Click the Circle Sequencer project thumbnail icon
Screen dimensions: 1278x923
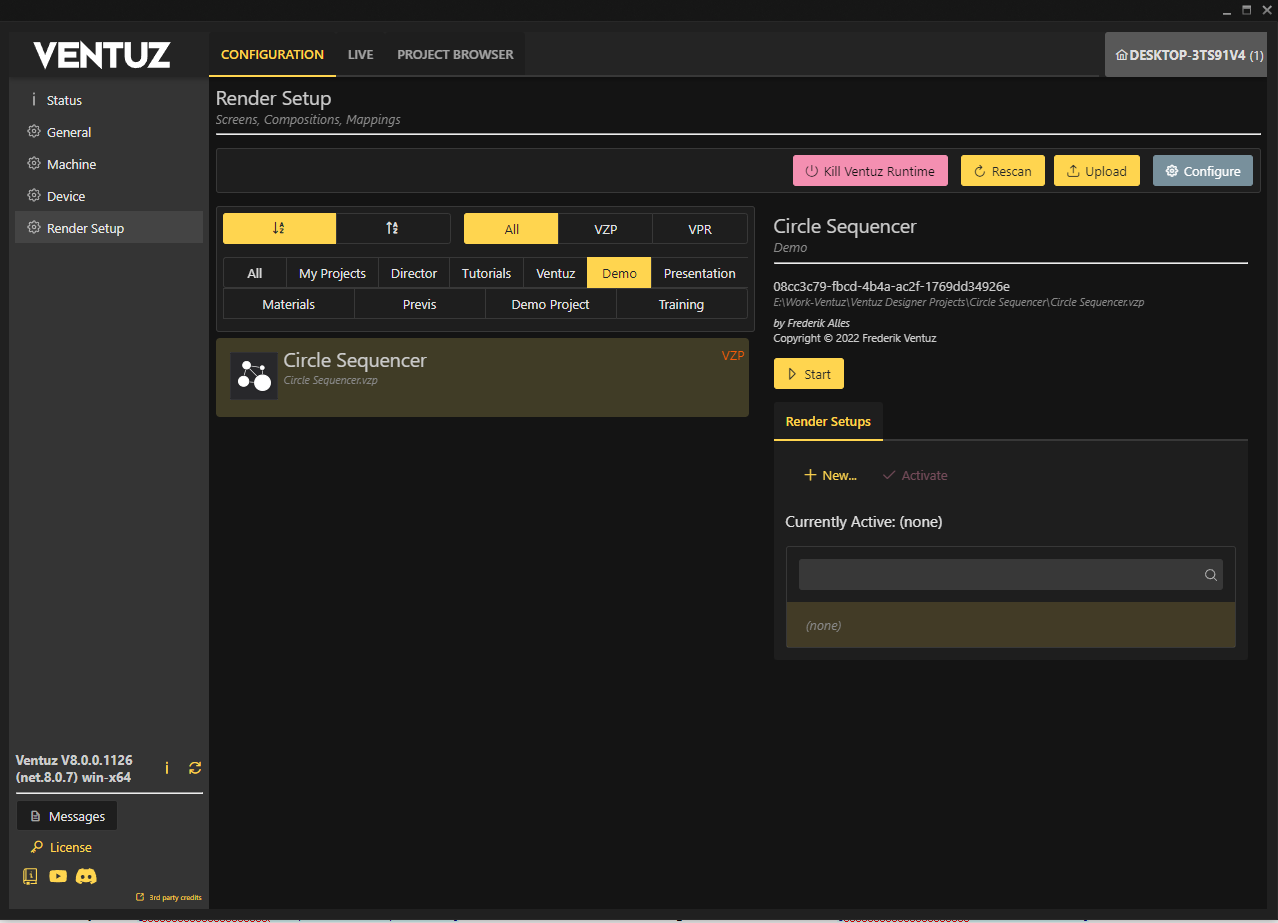tap(253, 376)
